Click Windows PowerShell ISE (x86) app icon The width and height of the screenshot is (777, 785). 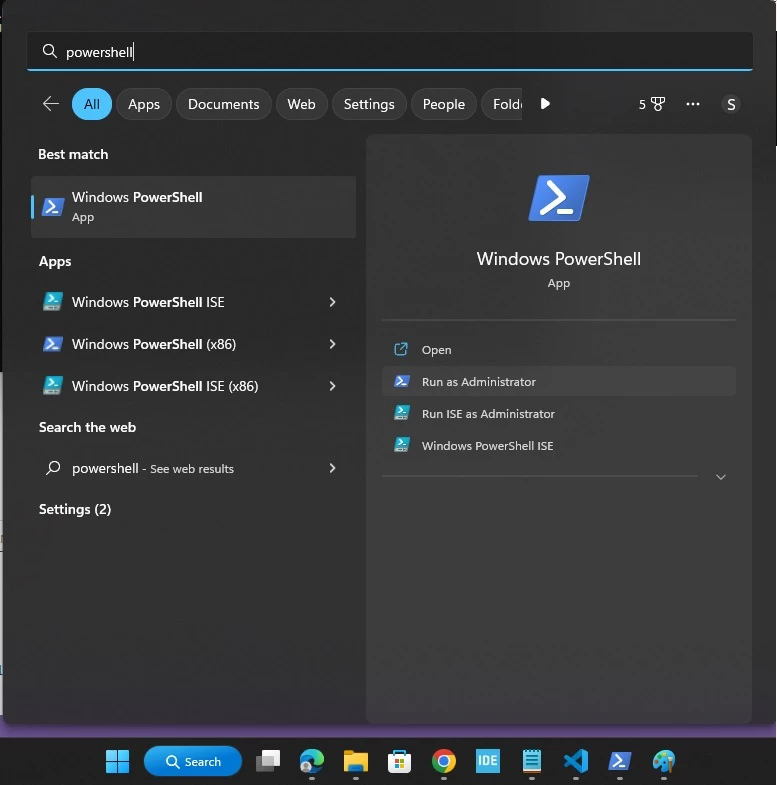[53, 386]
